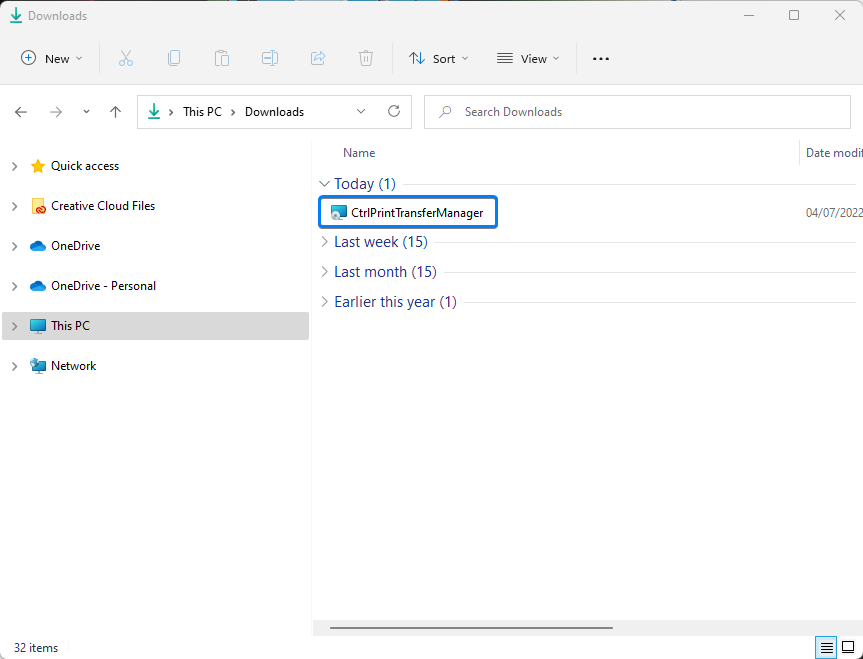Select the CtrlPrintTransferManager file name
Viewport: 863px width, 659px height.
[x=417, y=213]
